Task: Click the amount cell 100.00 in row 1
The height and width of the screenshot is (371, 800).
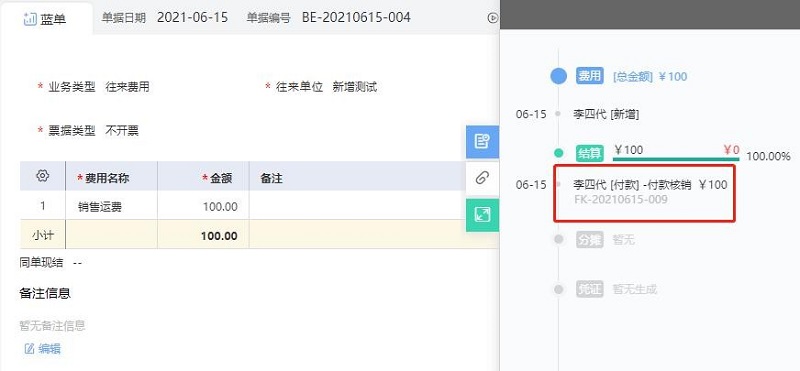Action: (x=203, y=206)
